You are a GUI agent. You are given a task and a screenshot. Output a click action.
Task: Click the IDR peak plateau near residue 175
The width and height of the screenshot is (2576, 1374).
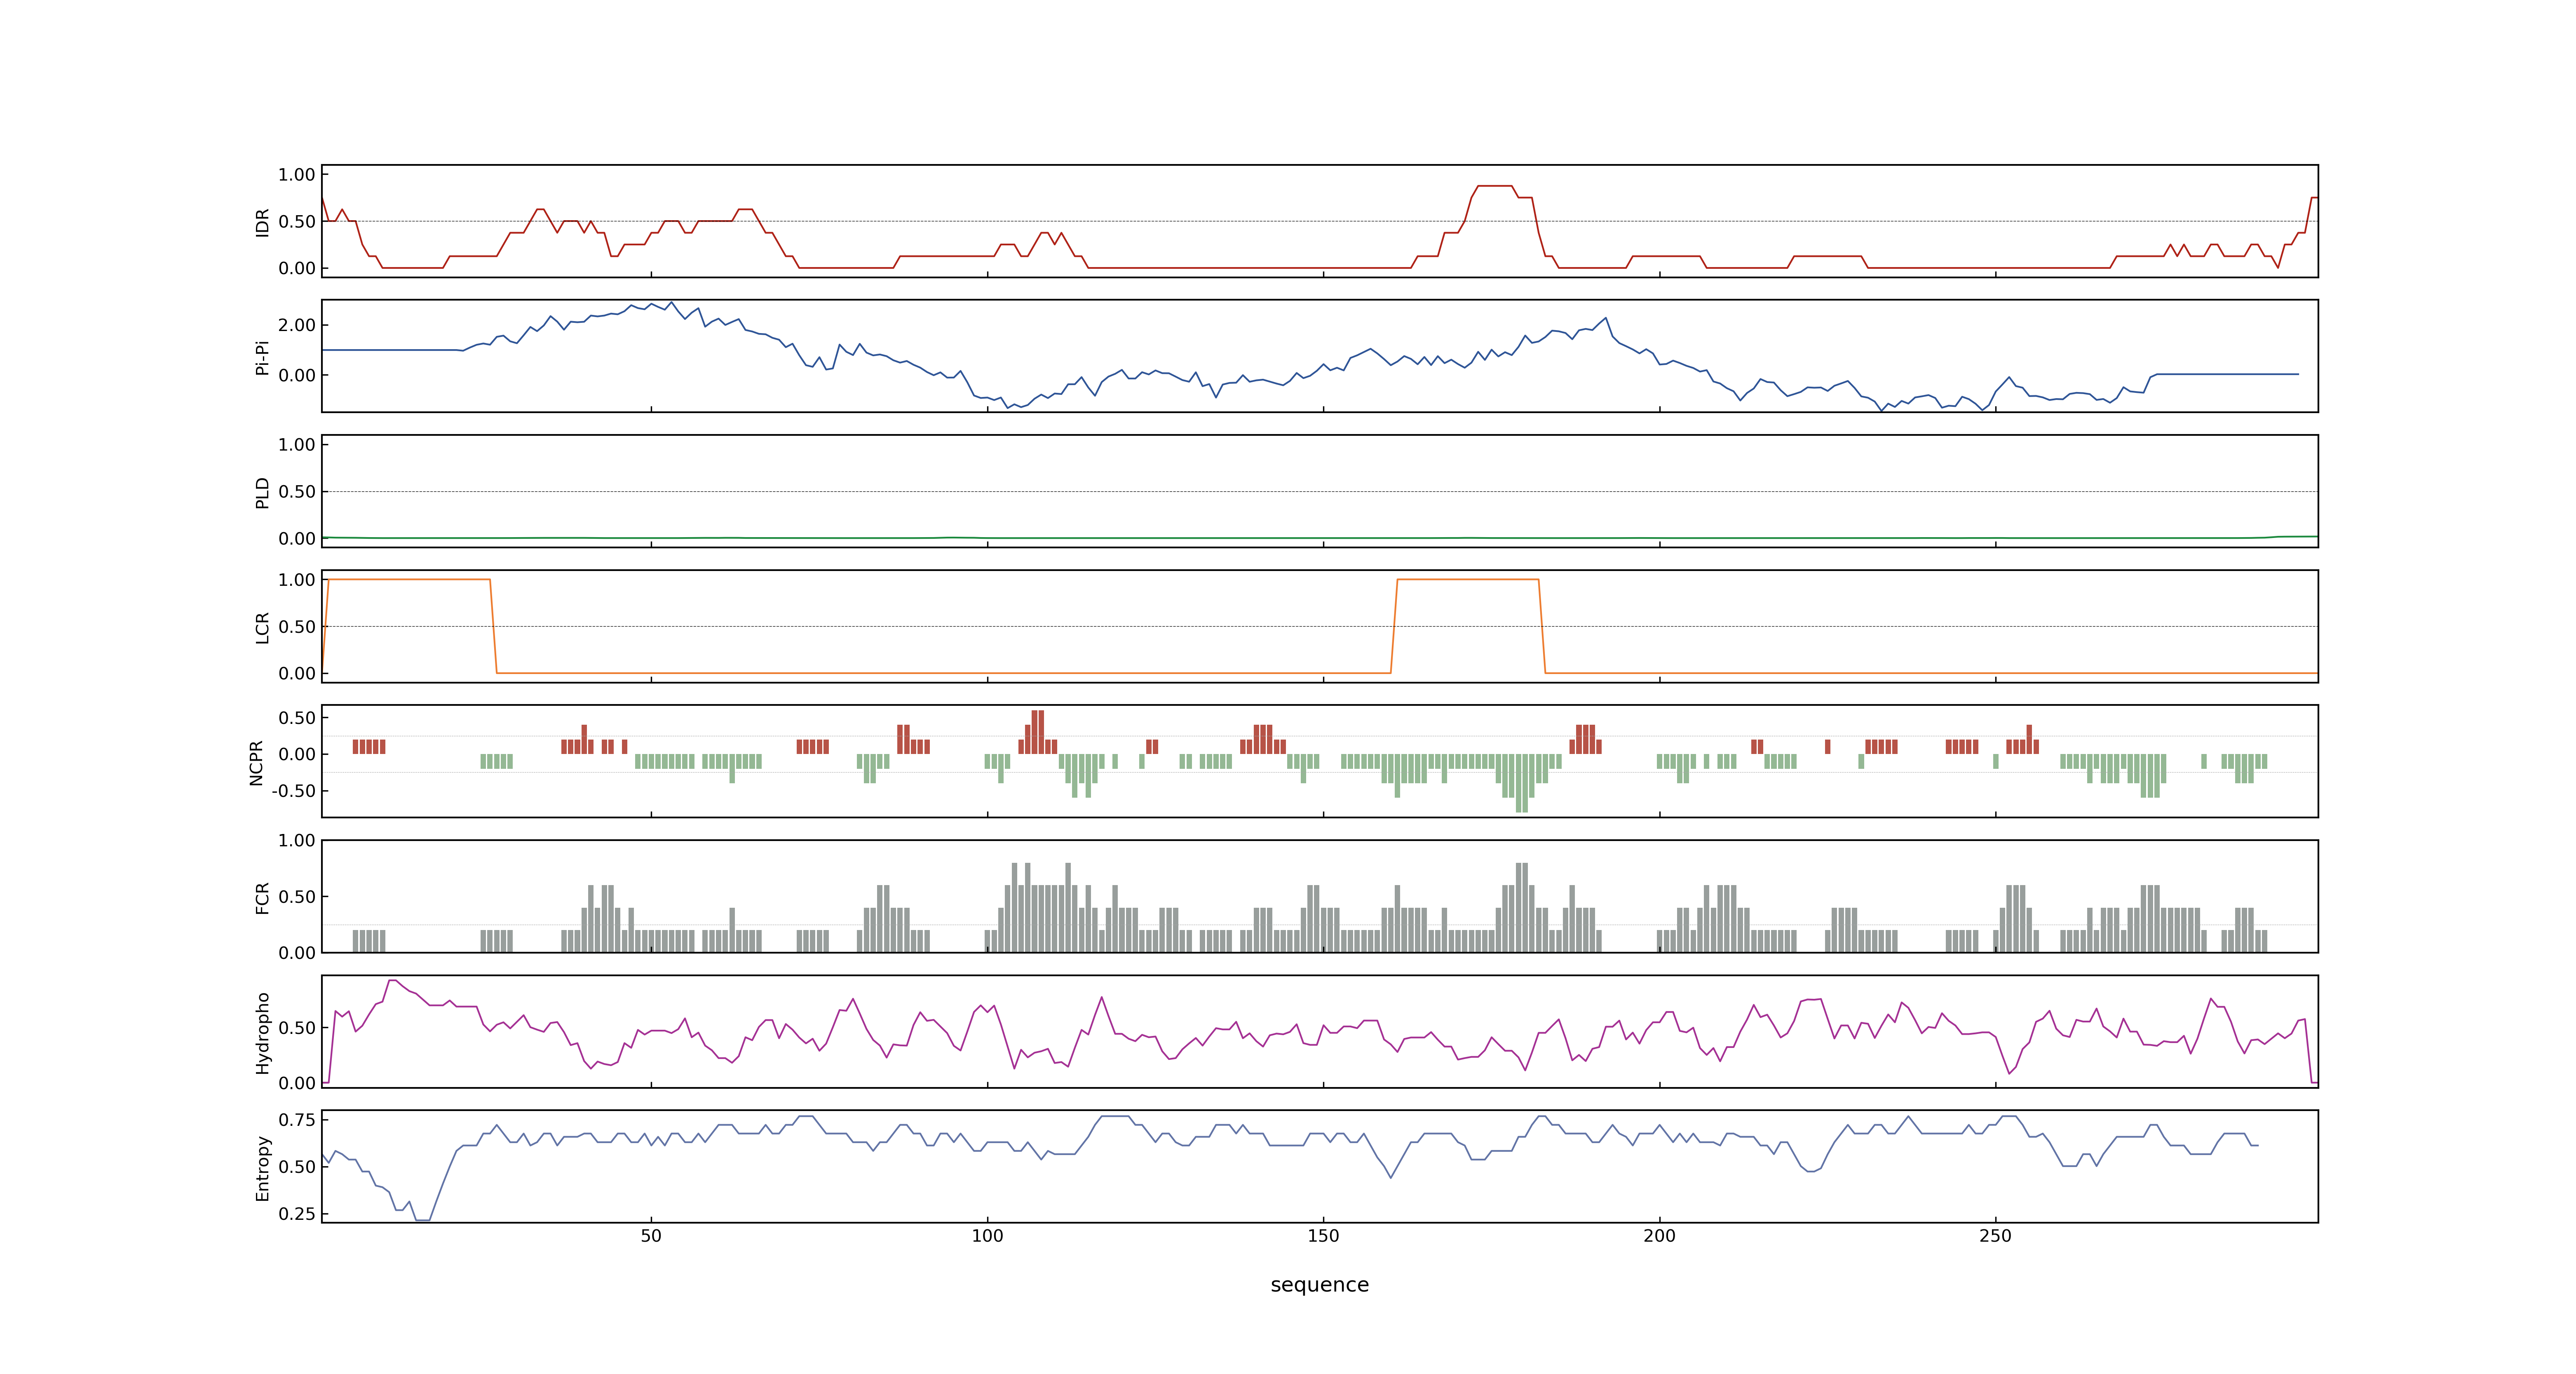pyautogui.click(x=1495, y=186)
